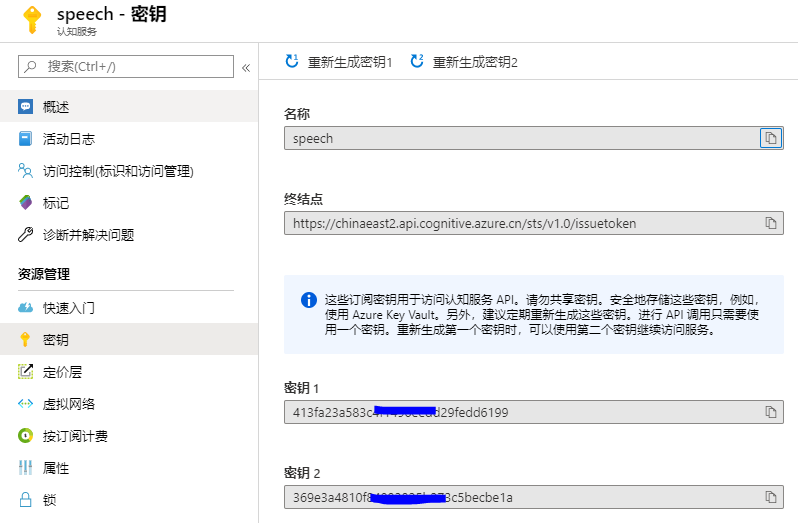Viewport: 798px width, 523px height.
Task: Copy the 名称 speech value
Action: pyautogui.click(x=771, y=138)
